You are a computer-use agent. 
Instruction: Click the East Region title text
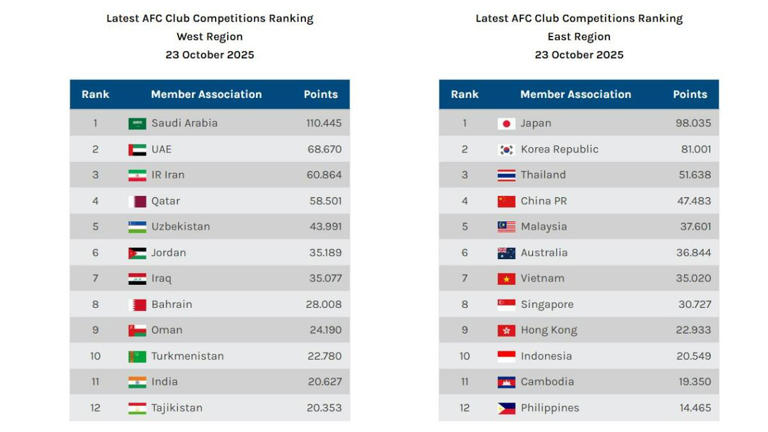click(579, 36)
